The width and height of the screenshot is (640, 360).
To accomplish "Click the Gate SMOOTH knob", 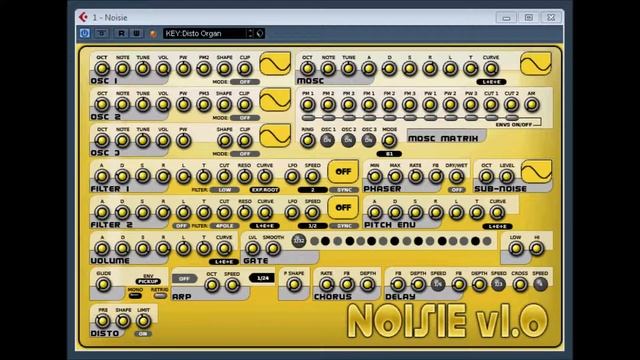I will (x=273, y=248).
